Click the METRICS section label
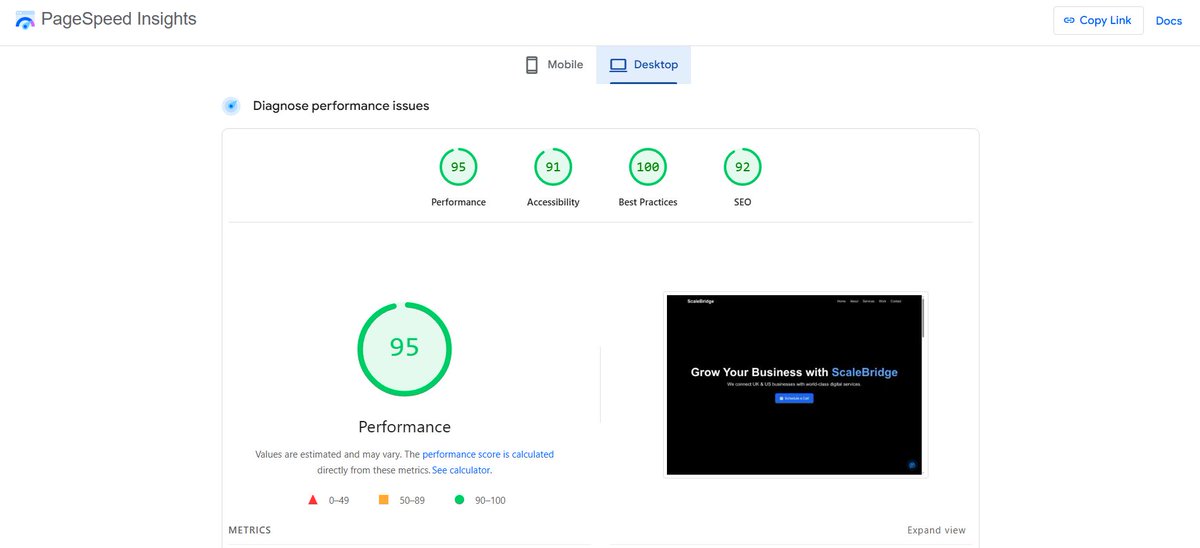 (249, 530)
